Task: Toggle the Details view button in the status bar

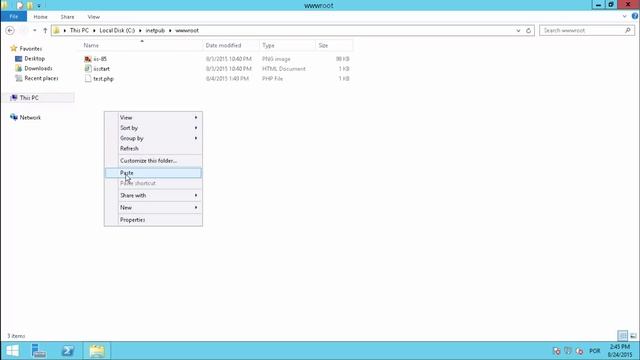Action: click(x=622, y=336)
